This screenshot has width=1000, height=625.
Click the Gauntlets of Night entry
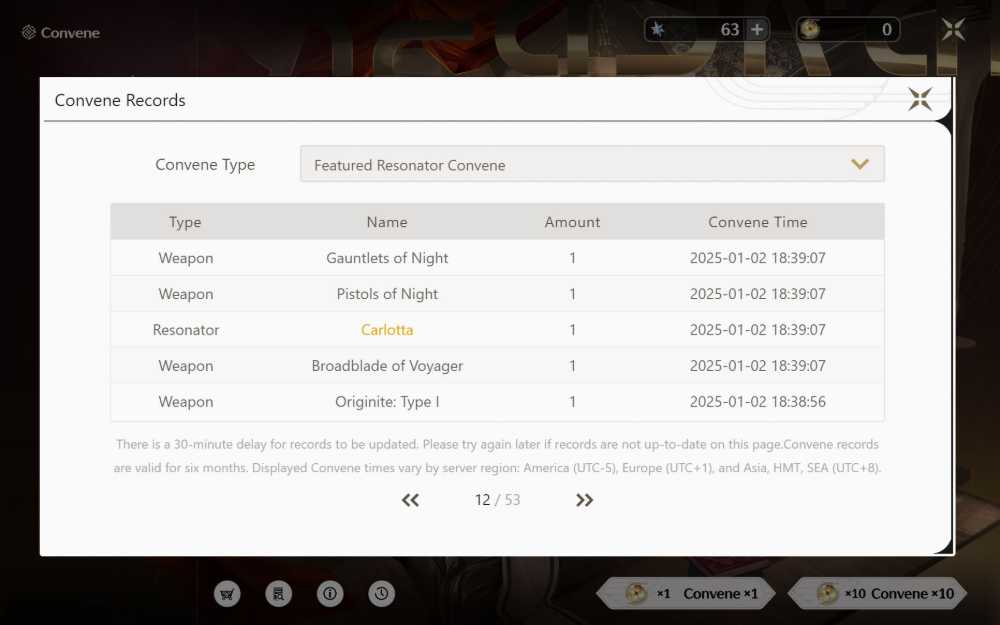387,258
